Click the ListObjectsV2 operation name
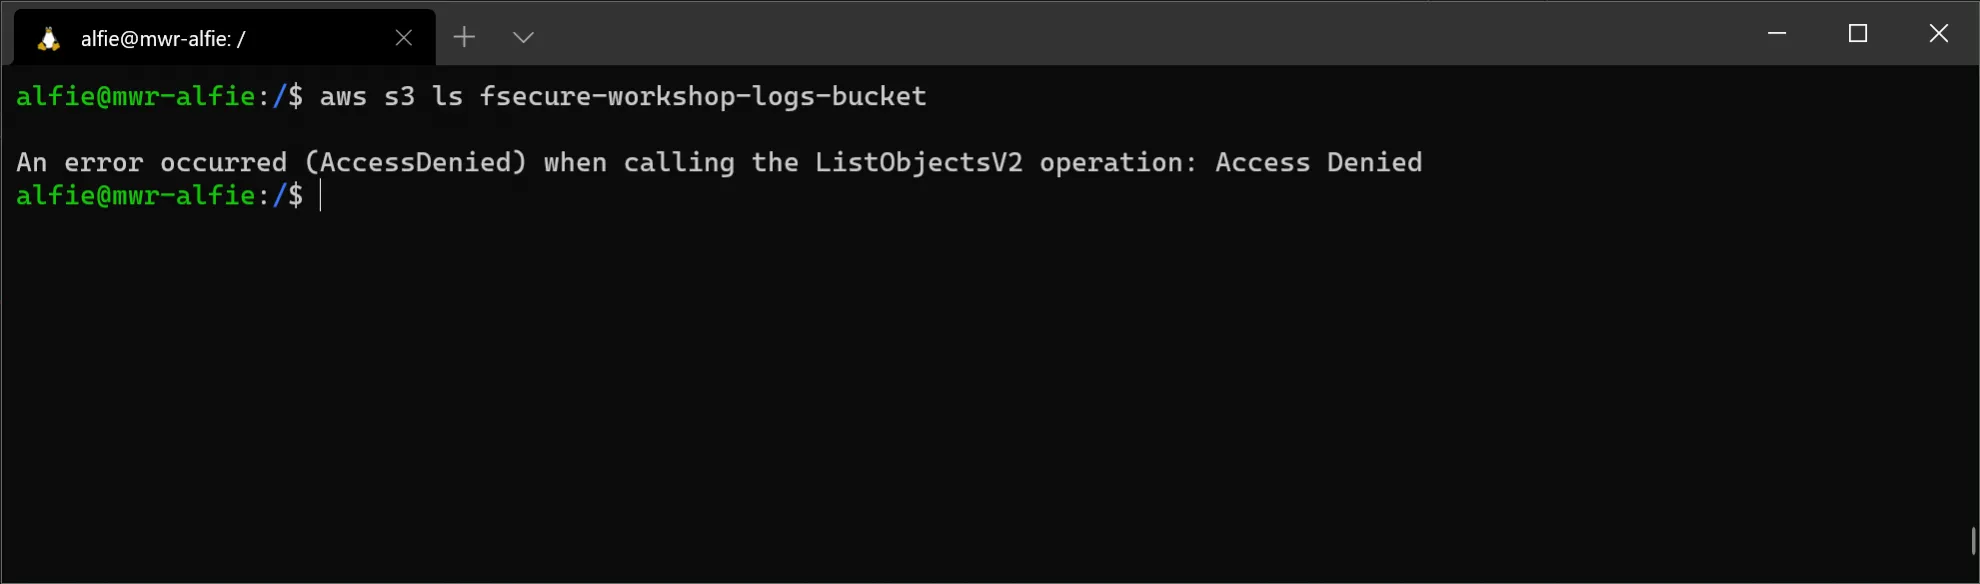This screenshot has height=584, width=1980. (919, 162)
